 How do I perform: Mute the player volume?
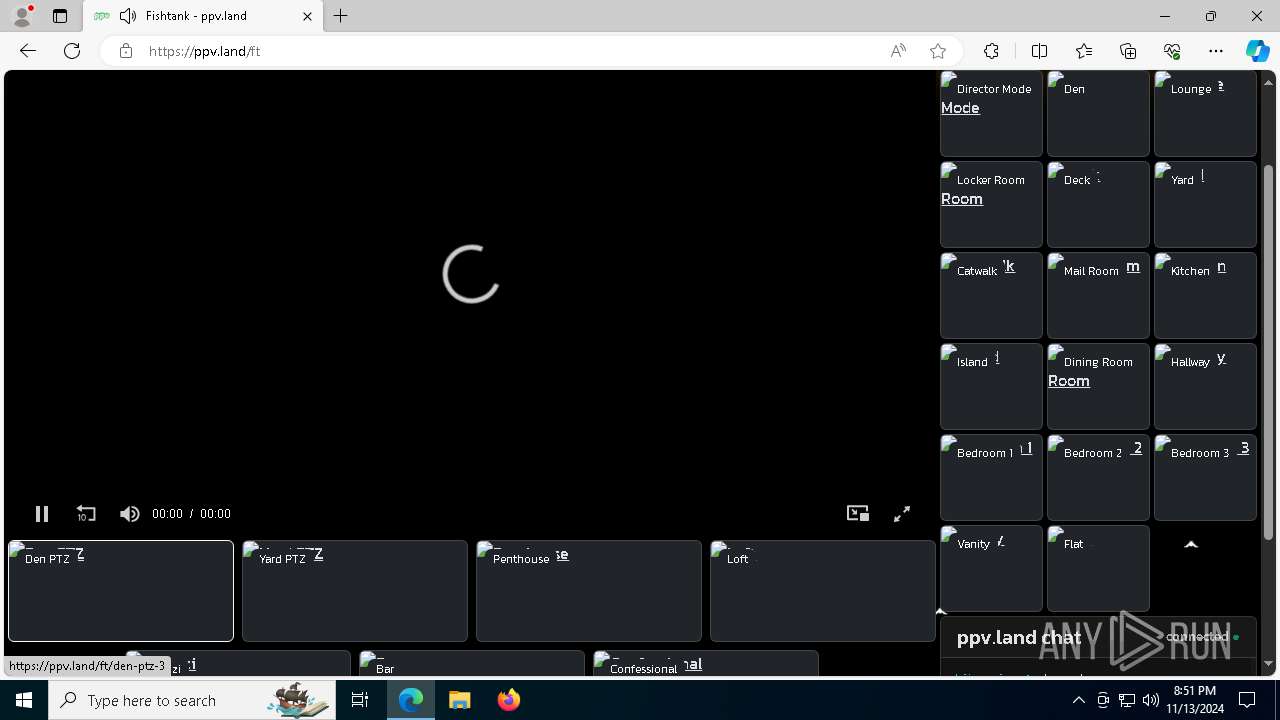pyautogui.click(x=129, y=513)
